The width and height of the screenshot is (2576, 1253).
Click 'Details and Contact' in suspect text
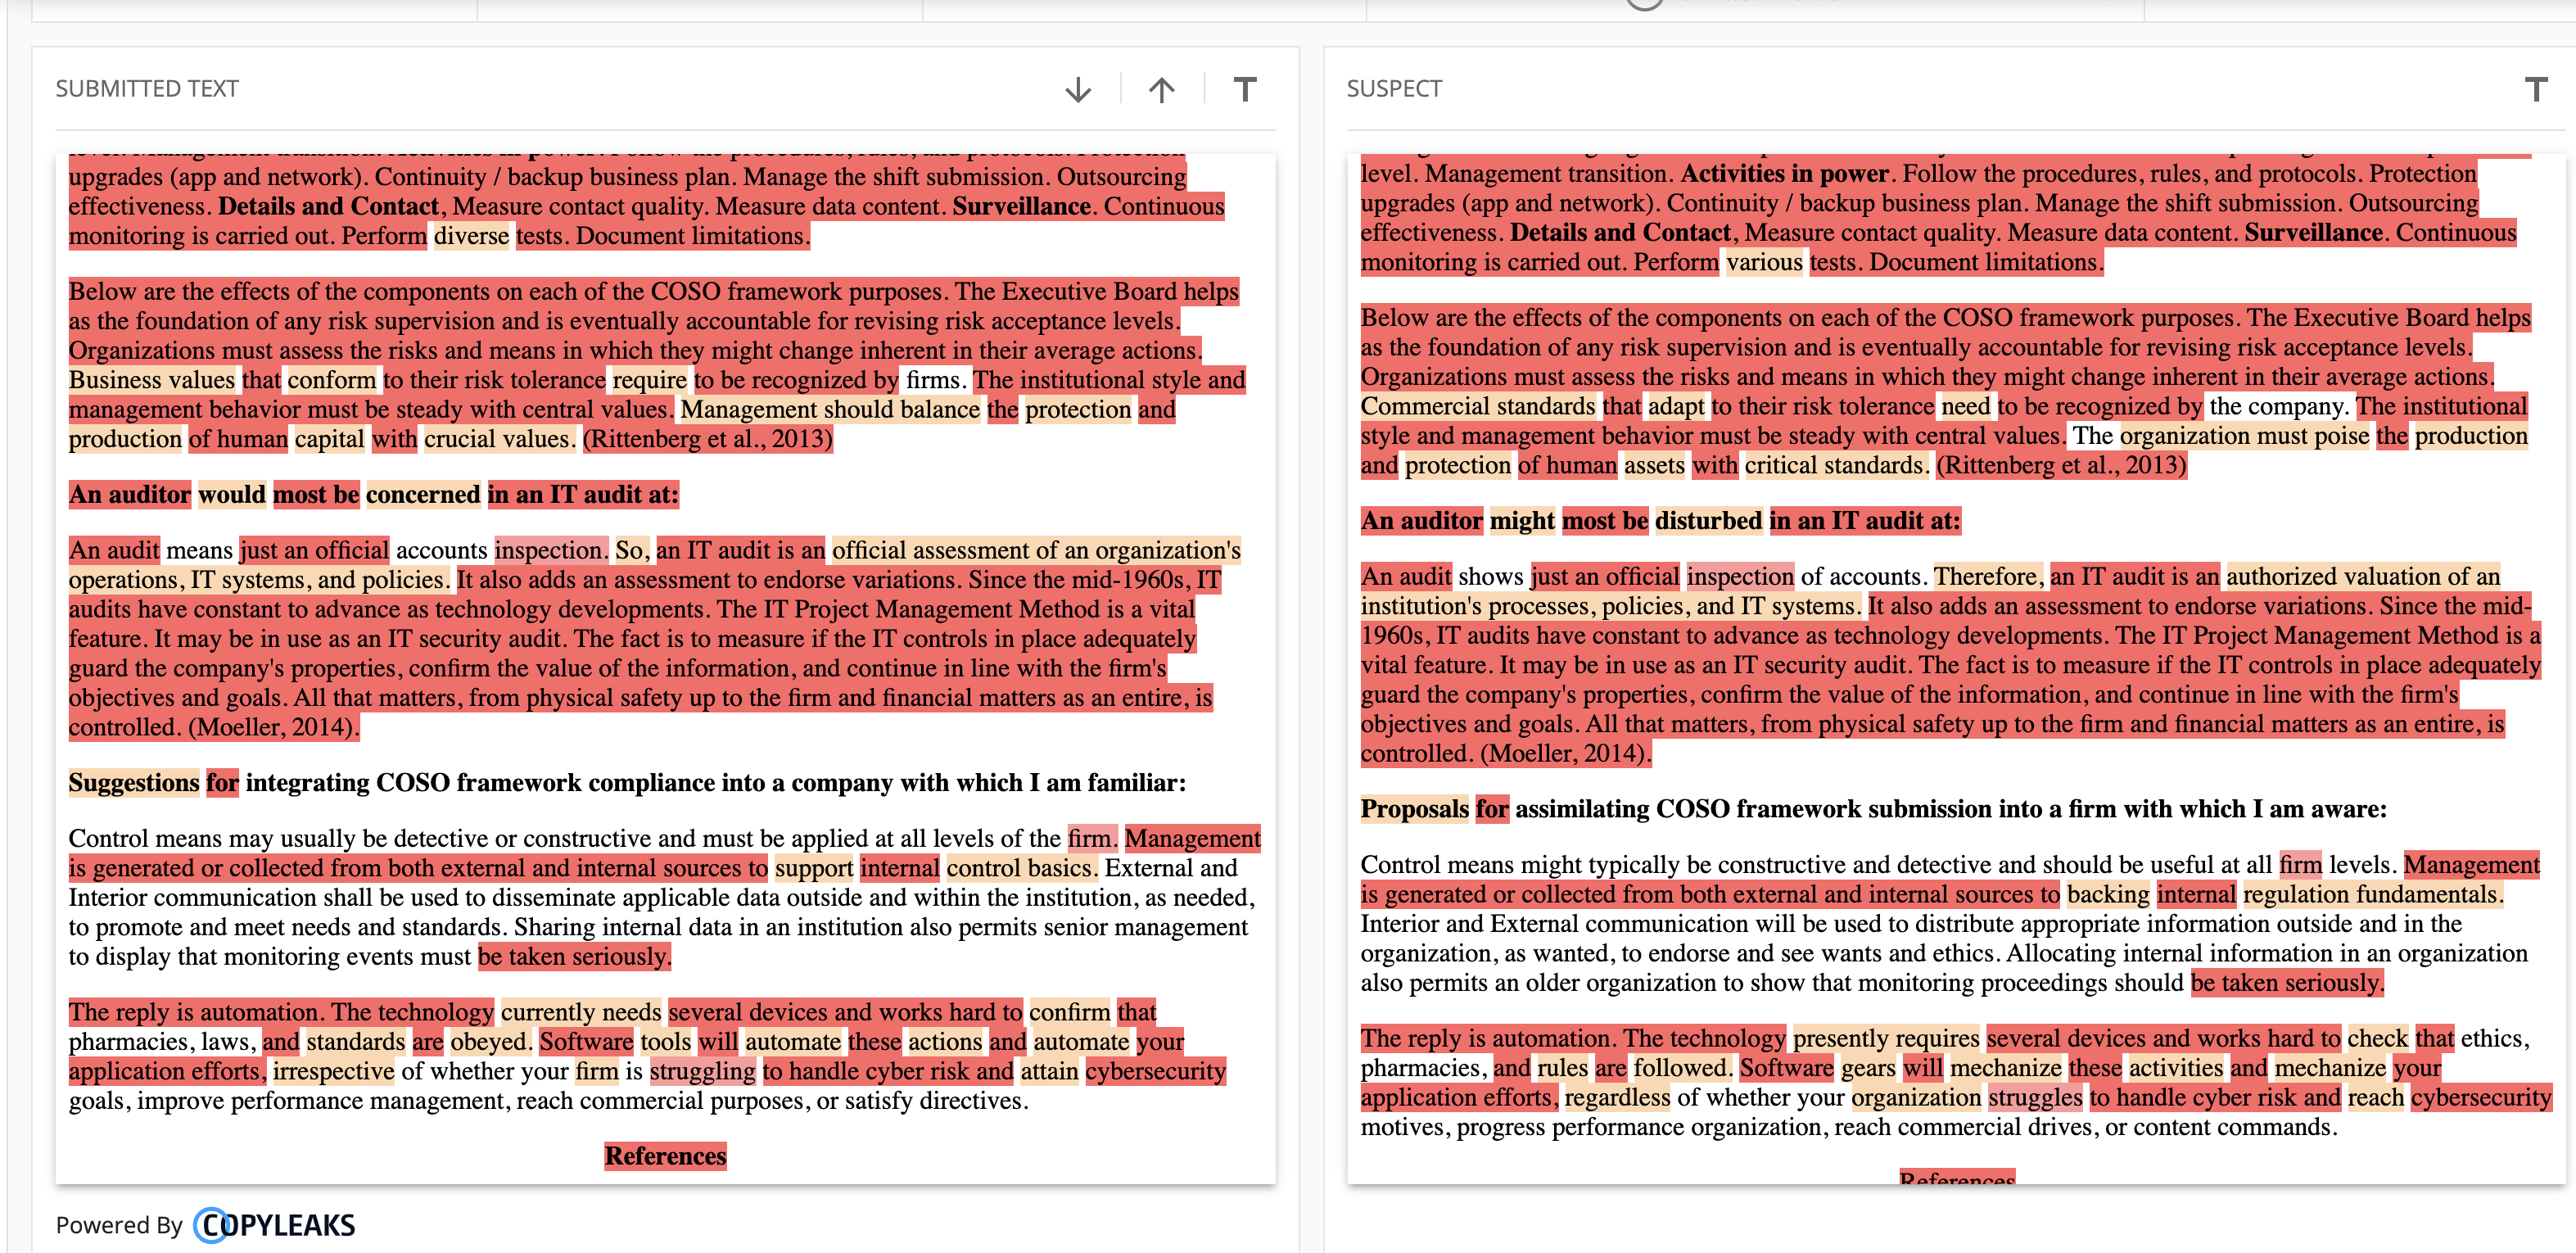(x=1620, y=233)
